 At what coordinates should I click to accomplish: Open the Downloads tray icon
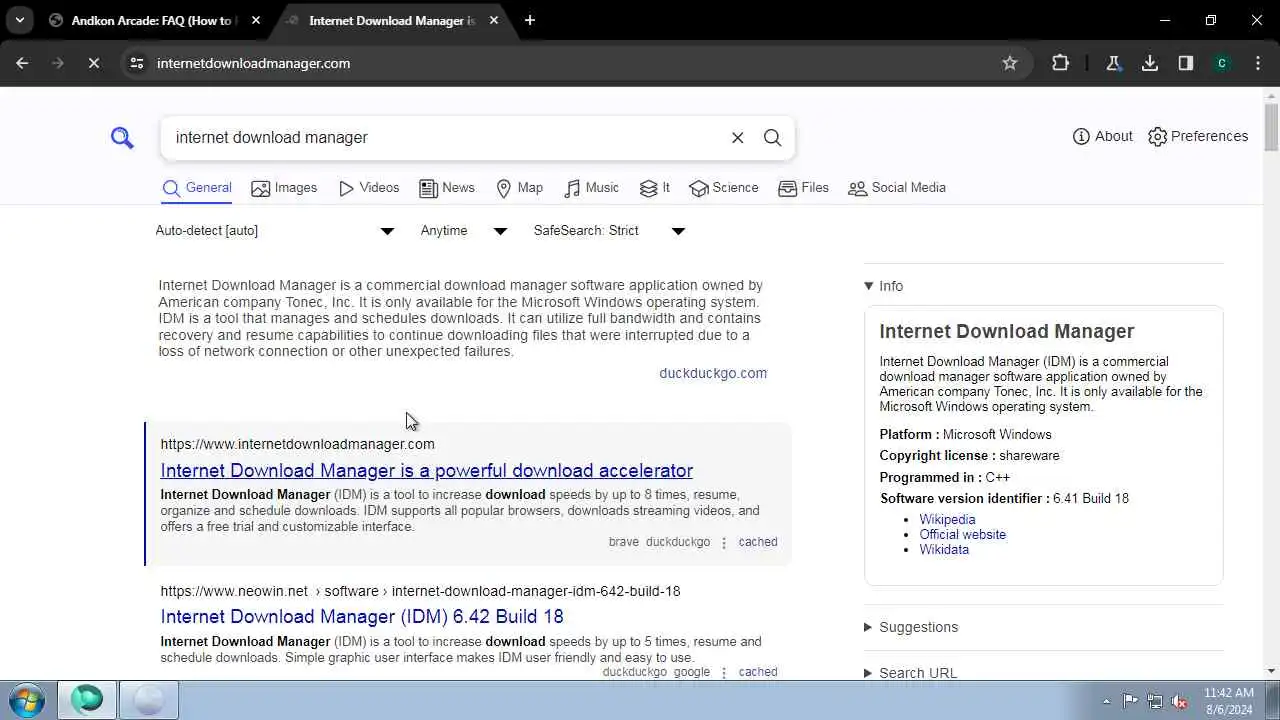[1150, 63]
